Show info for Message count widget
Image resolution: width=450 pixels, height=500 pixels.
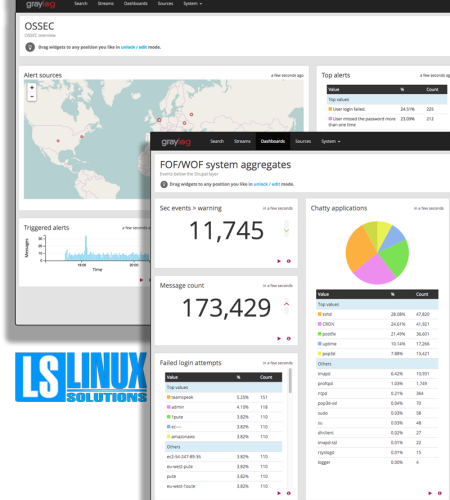click(x=289, y=338)
